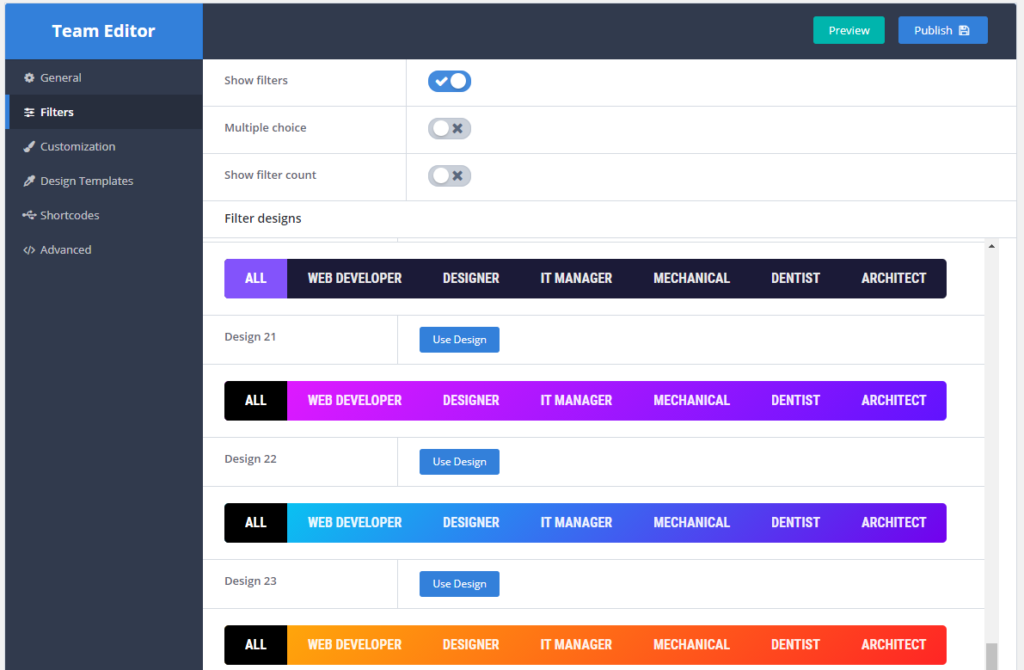This screenshot has height=670, width=1024.
Task: Disable the Show filters toggle
Action: pyautogui.click(x=449, y=80)
